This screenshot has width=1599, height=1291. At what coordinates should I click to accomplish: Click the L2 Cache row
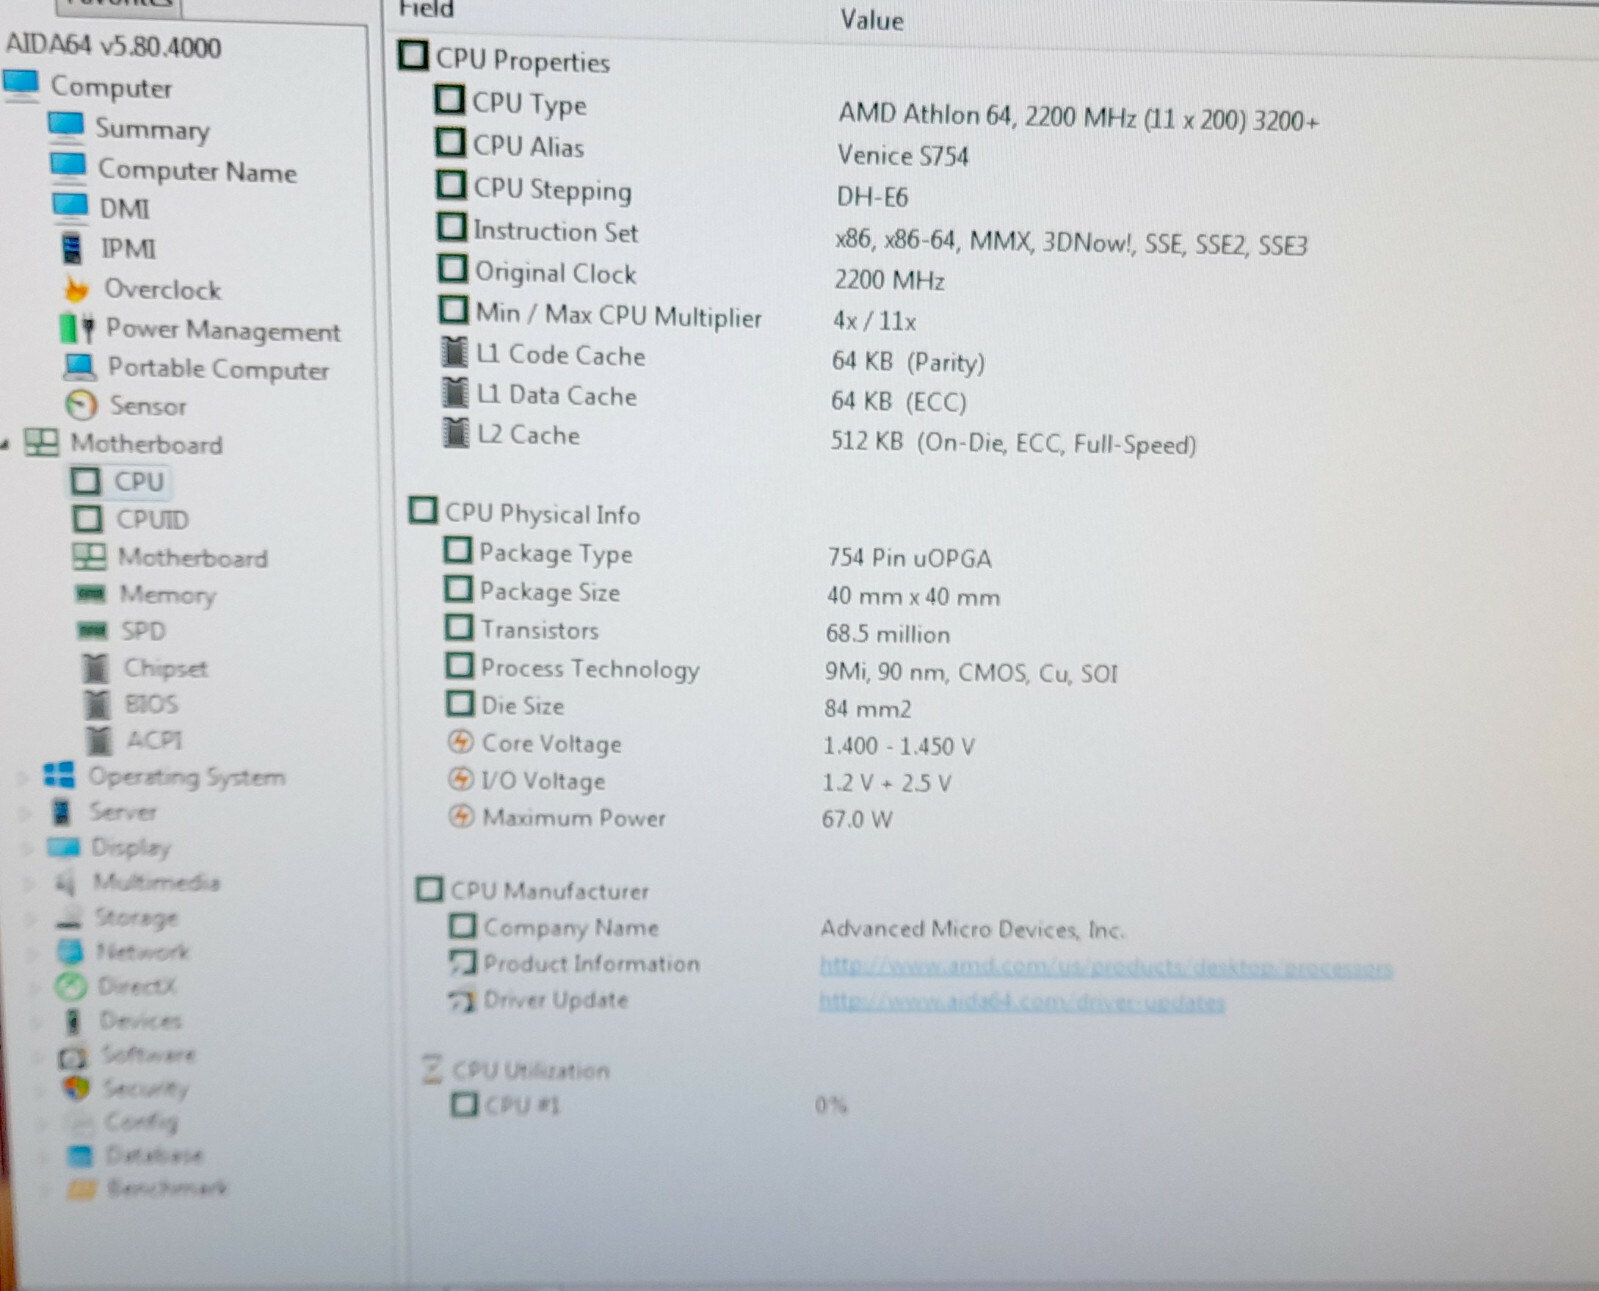coord(818,439)
